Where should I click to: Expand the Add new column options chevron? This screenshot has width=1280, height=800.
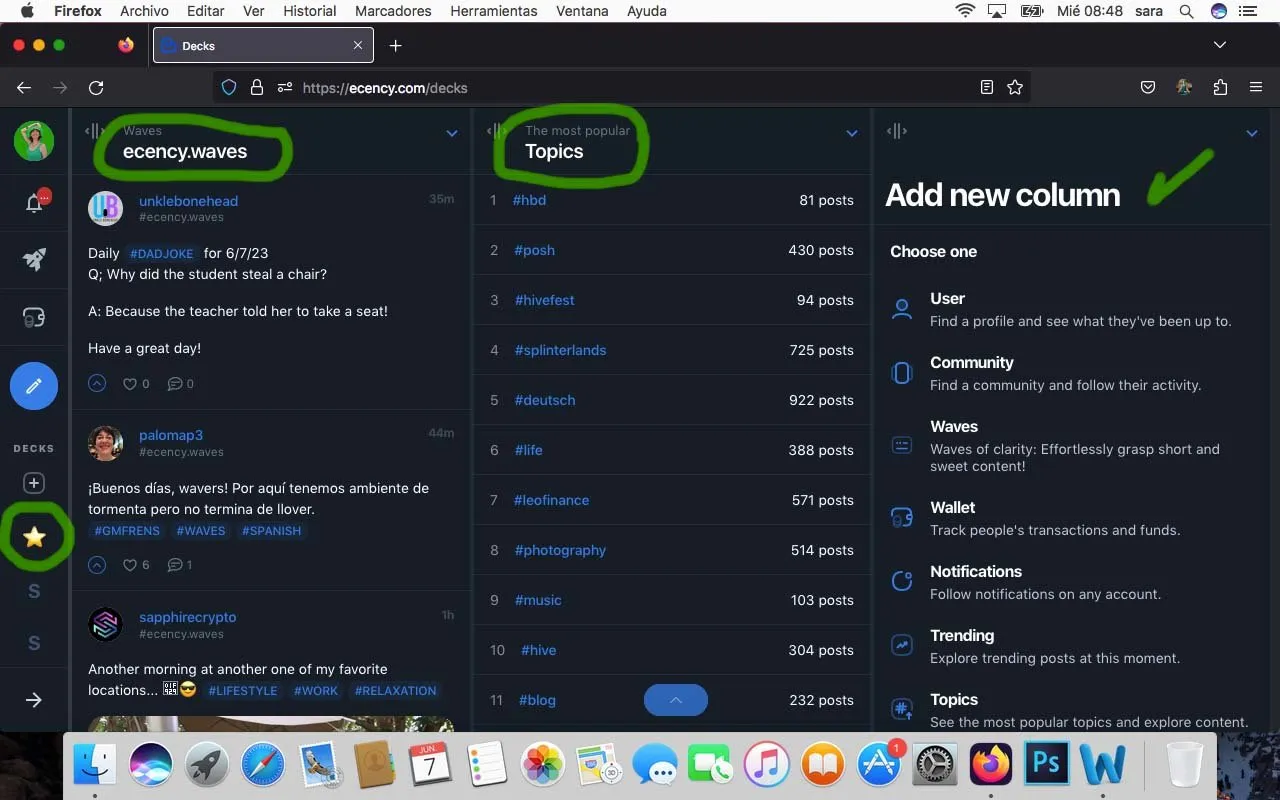[x=1252, y=133]
